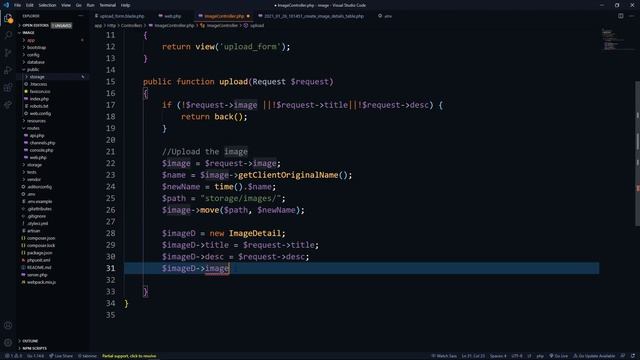The image size is (640, 360).
Task: Expand the storage folder inside public
Action: tap(52, 77)
